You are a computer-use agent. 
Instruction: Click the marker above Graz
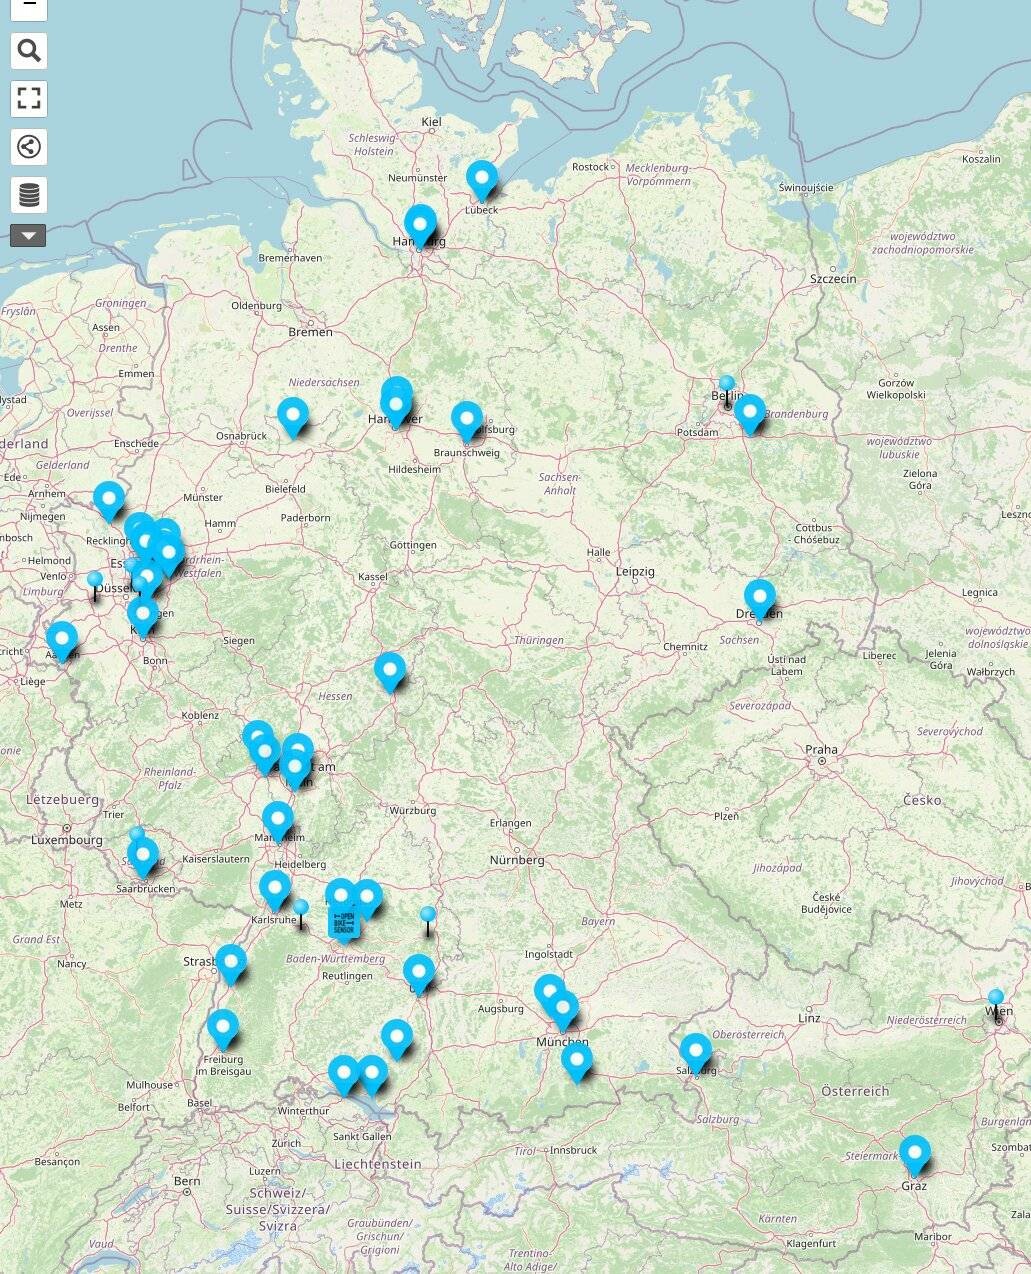point(914,1153)
